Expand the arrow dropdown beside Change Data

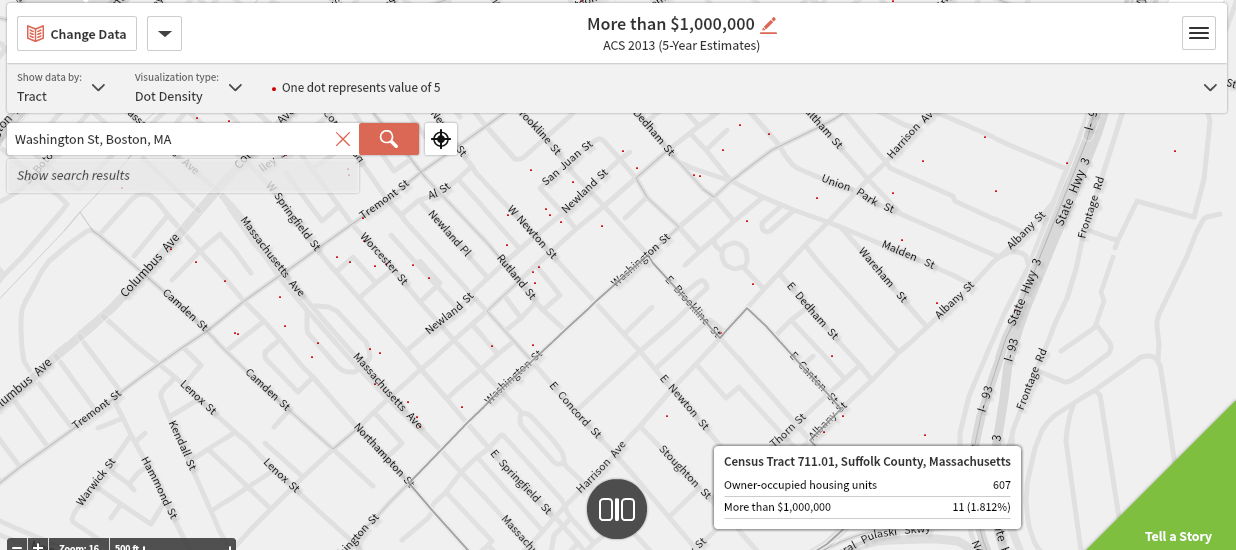coord(164,34)
